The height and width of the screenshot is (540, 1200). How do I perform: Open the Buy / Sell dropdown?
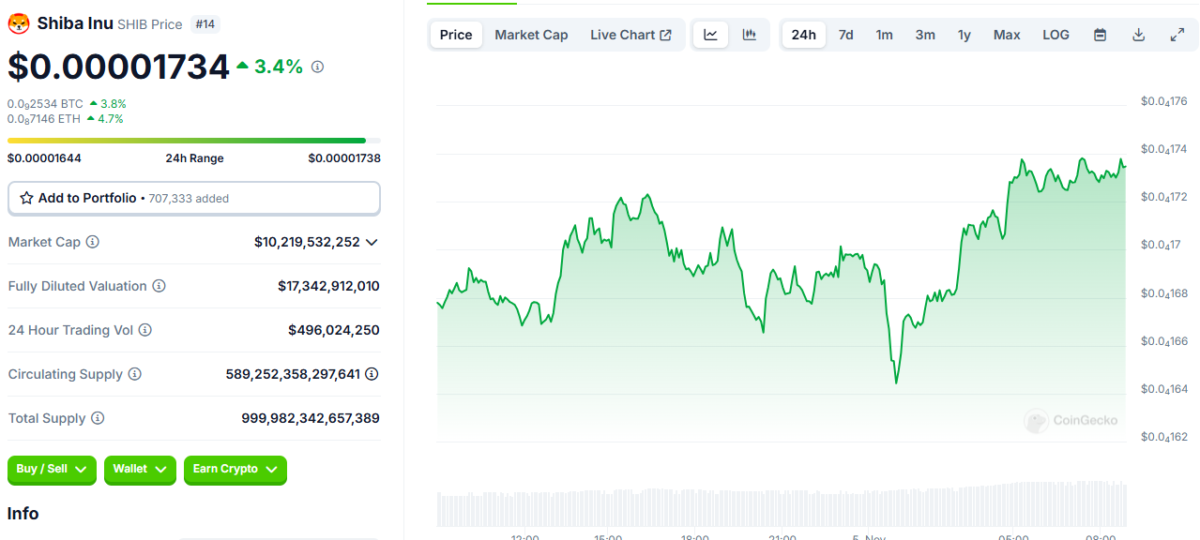pyautogui.click(x=52, y=469)
